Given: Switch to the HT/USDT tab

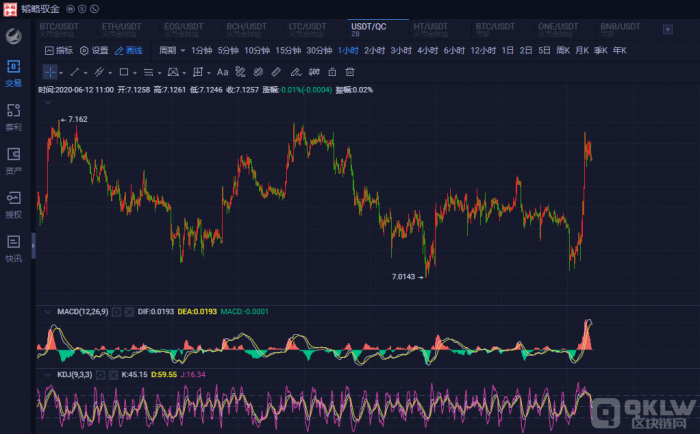Looking at the screenshot, I should (x=430, y=29).
